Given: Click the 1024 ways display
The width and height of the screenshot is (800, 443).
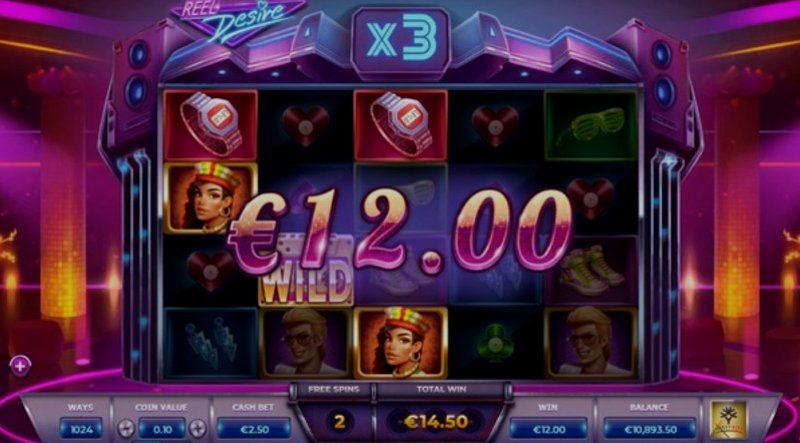Looking at the screenshot, I should click(81, 428).
